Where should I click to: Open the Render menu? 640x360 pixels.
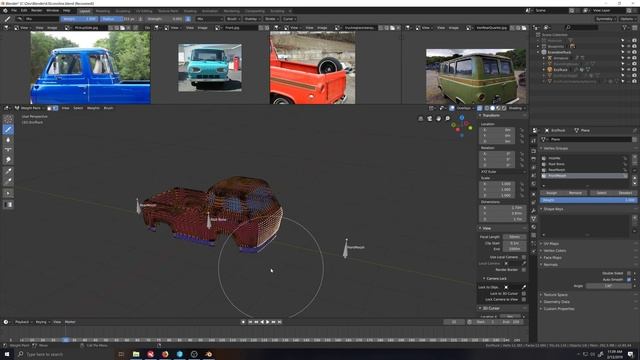[37, 11]
